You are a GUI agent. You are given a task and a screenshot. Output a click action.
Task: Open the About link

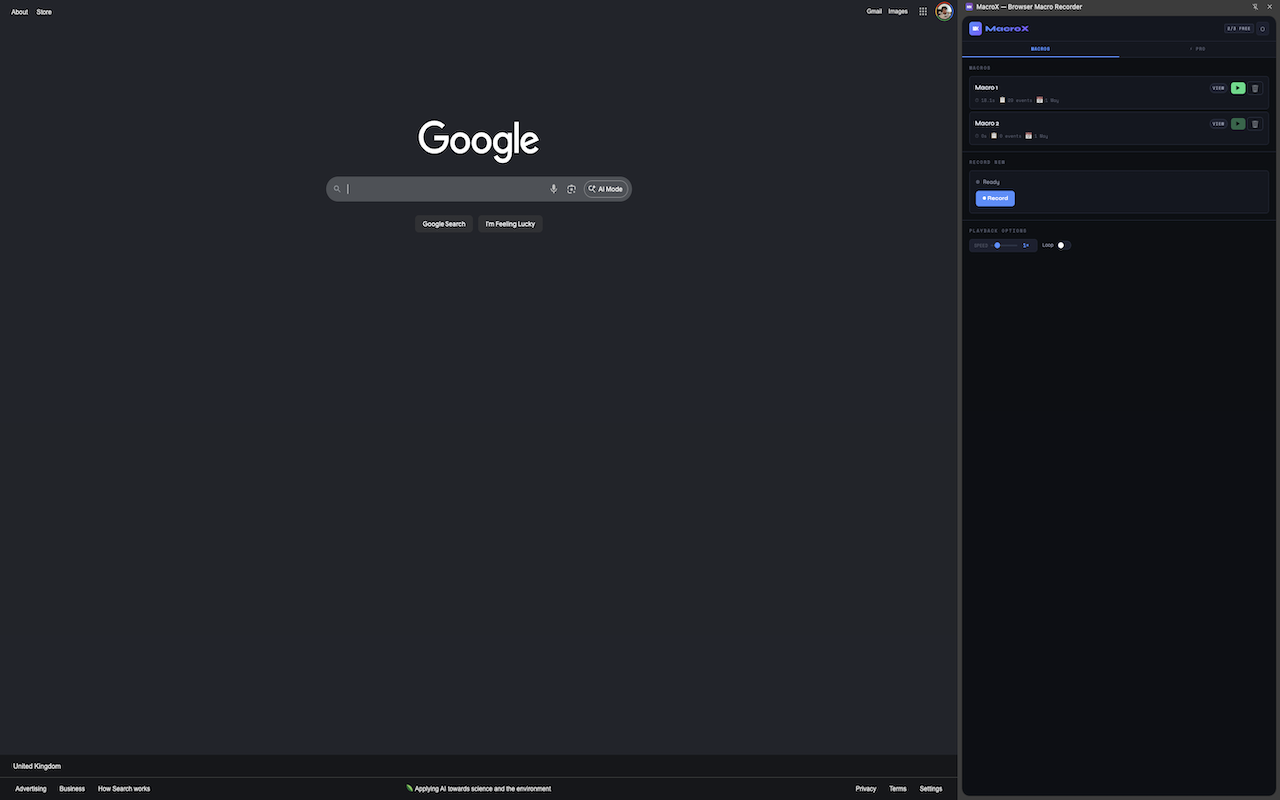(20, 12)
